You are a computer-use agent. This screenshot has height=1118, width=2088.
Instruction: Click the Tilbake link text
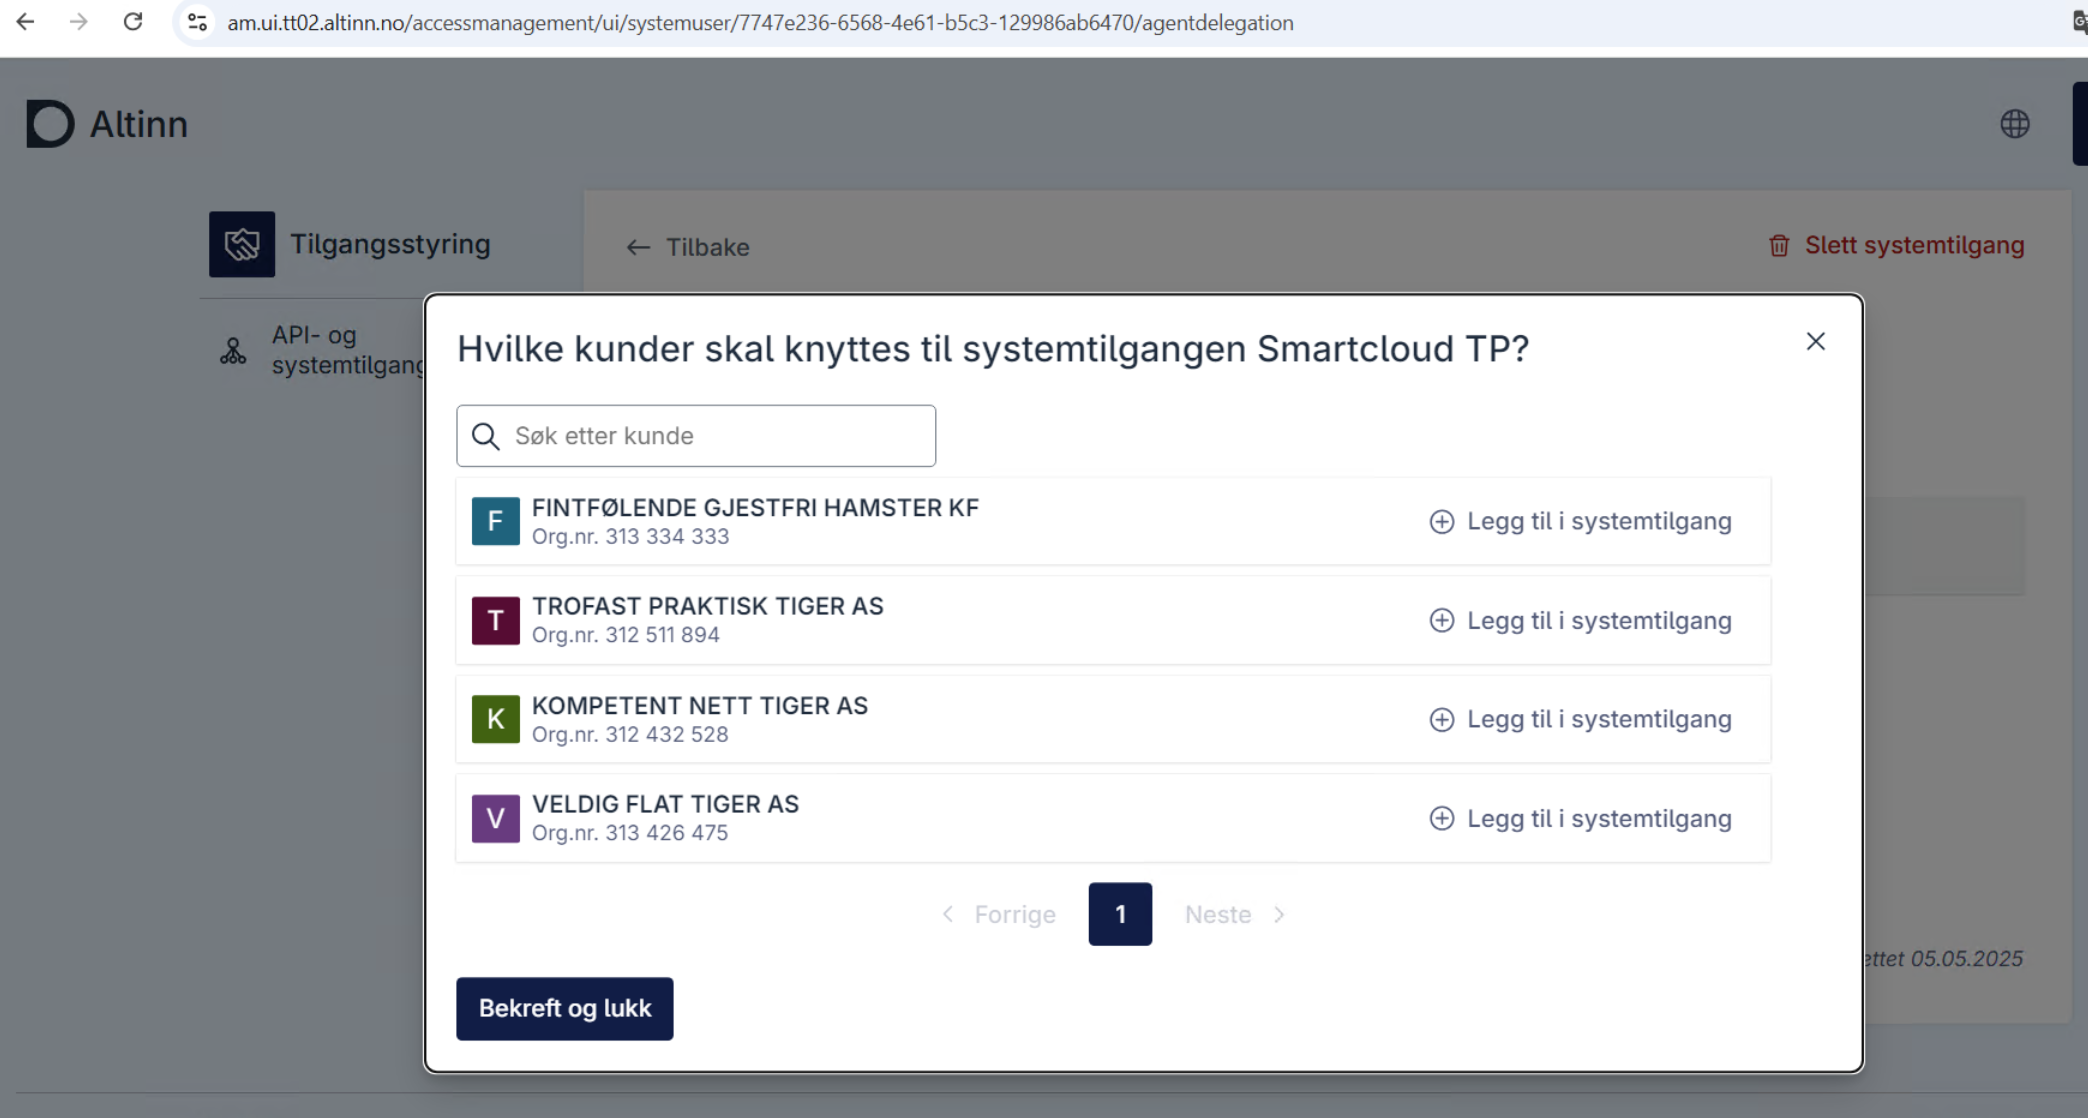click(708, 247)
